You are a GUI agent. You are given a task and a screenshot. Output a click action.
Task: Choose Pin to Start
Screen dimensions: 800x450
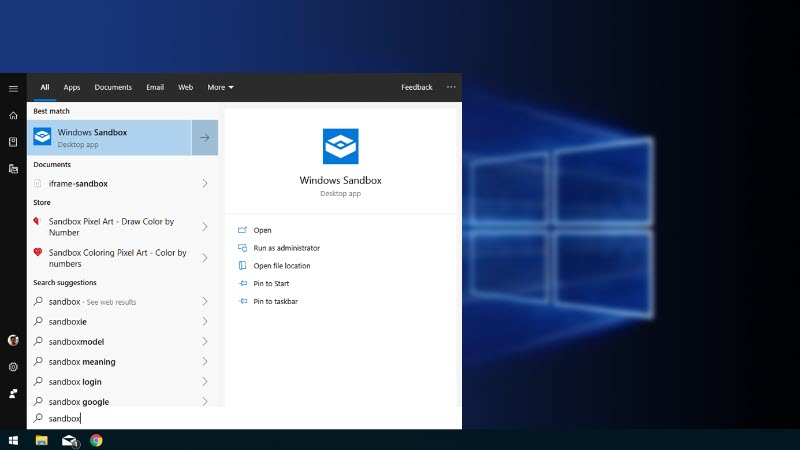[x=271, y=283]
